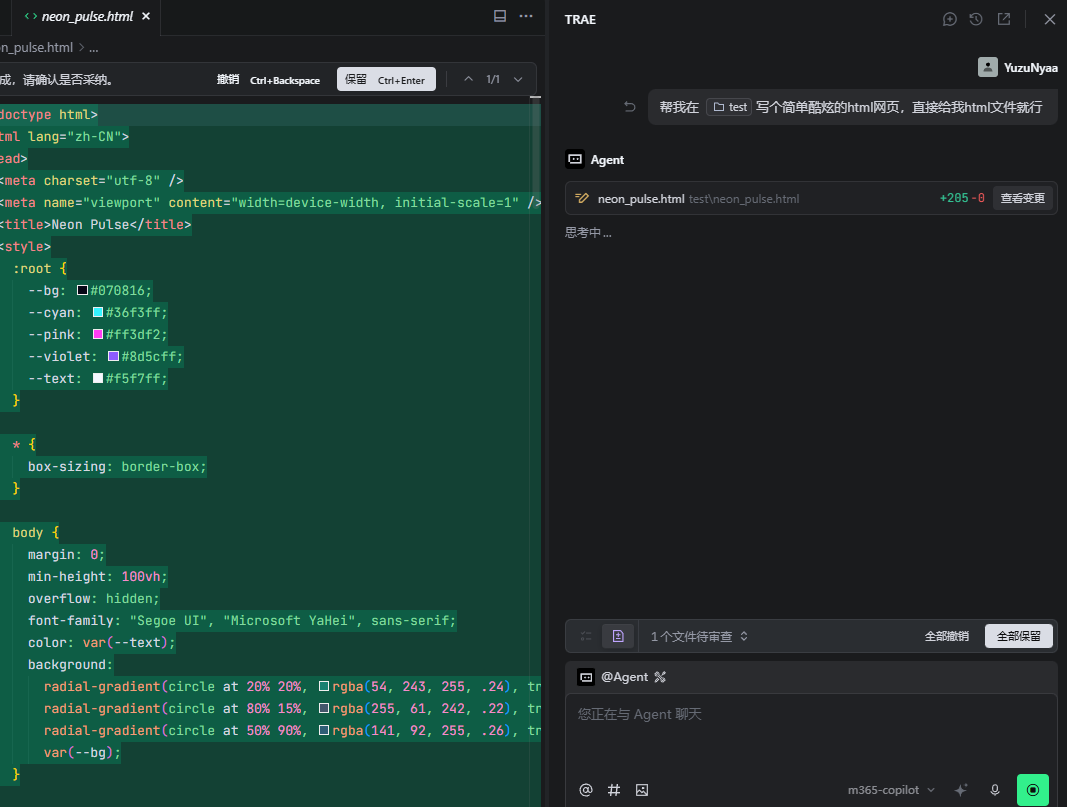
Task: Click the @ mention icon below the input
Action: click(586, 790)
